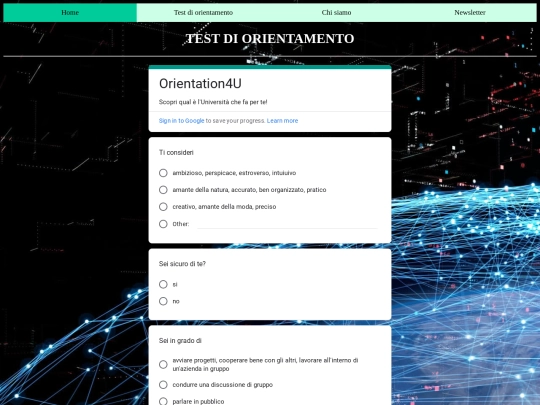Click the Orientation4U form title
Viewport: 540px width, 405px height.
click(200, 84)
